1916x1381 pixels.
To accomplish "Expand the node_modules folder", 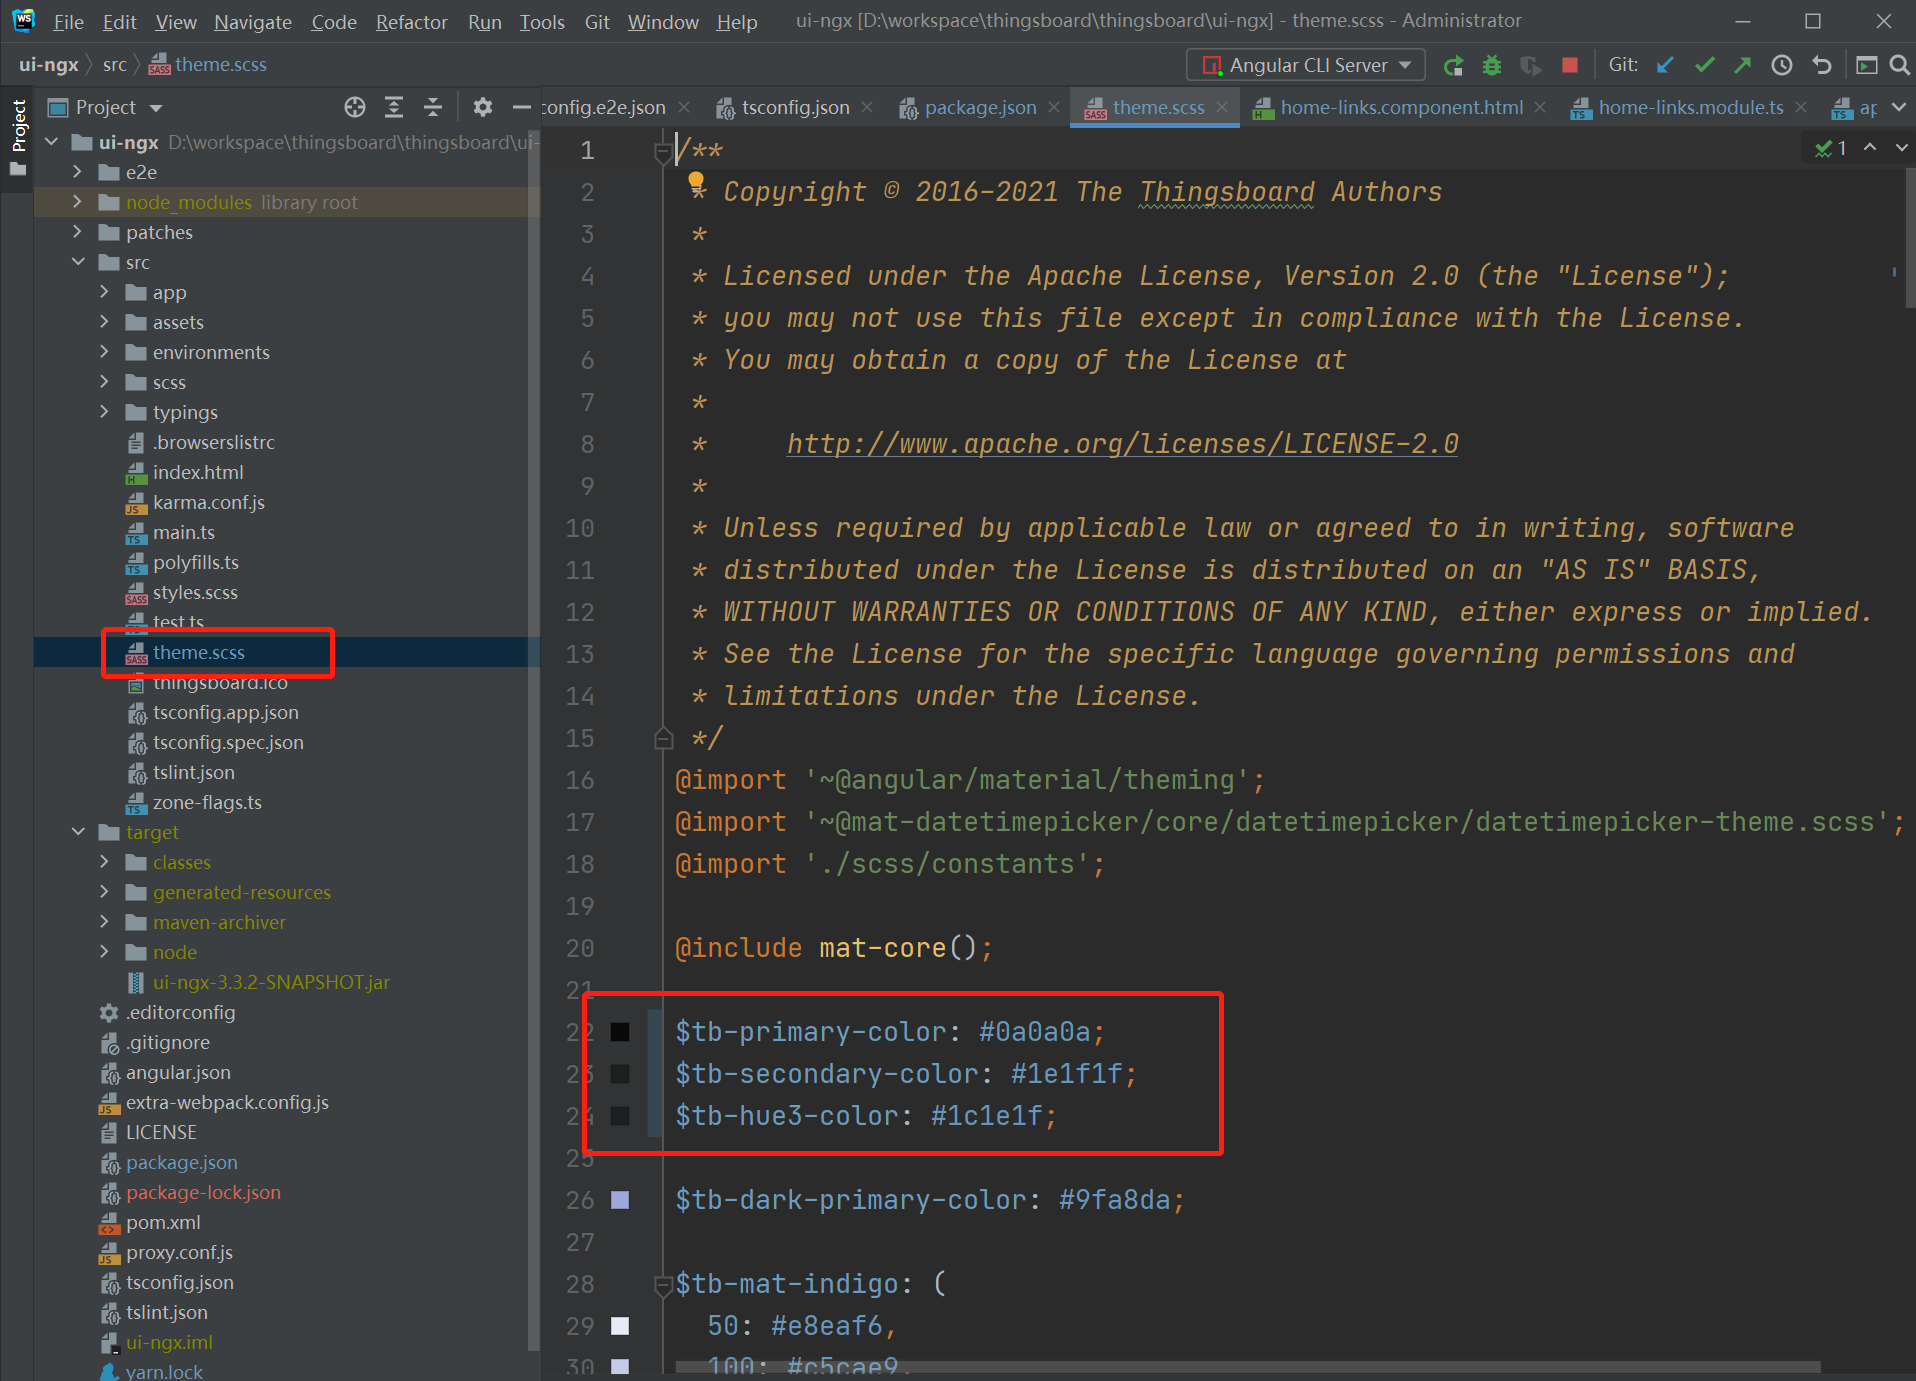I will (x=77, y=202).
